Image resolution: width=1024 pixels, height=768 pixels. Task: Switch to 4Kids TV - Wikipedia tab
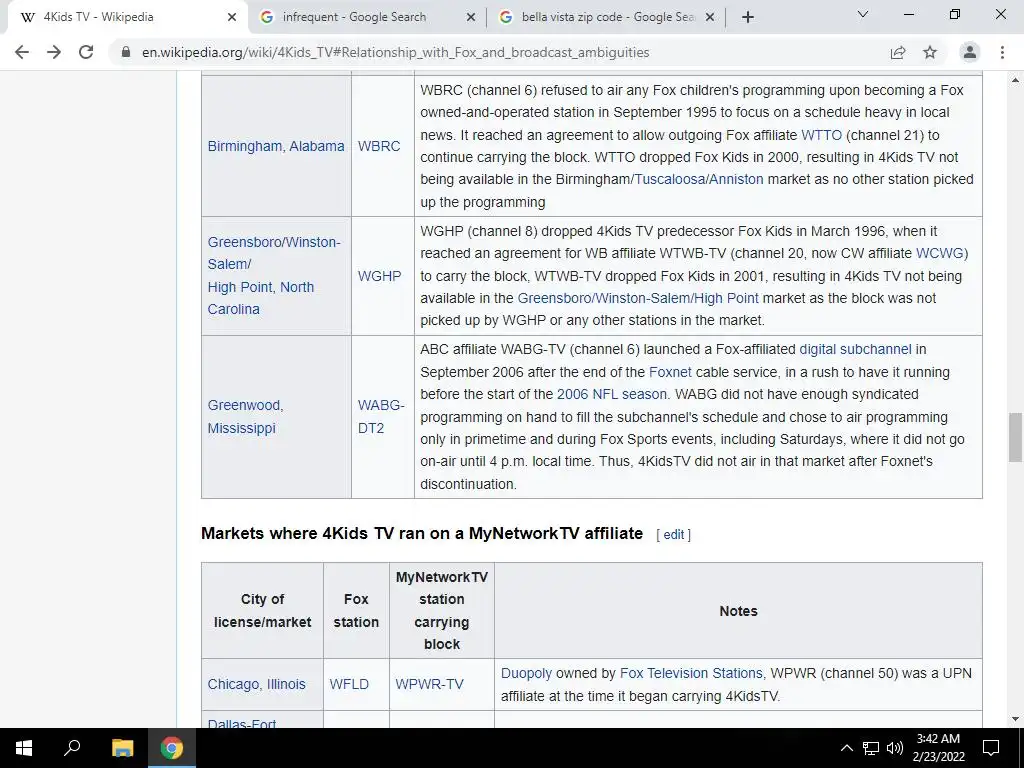point(127,17)
